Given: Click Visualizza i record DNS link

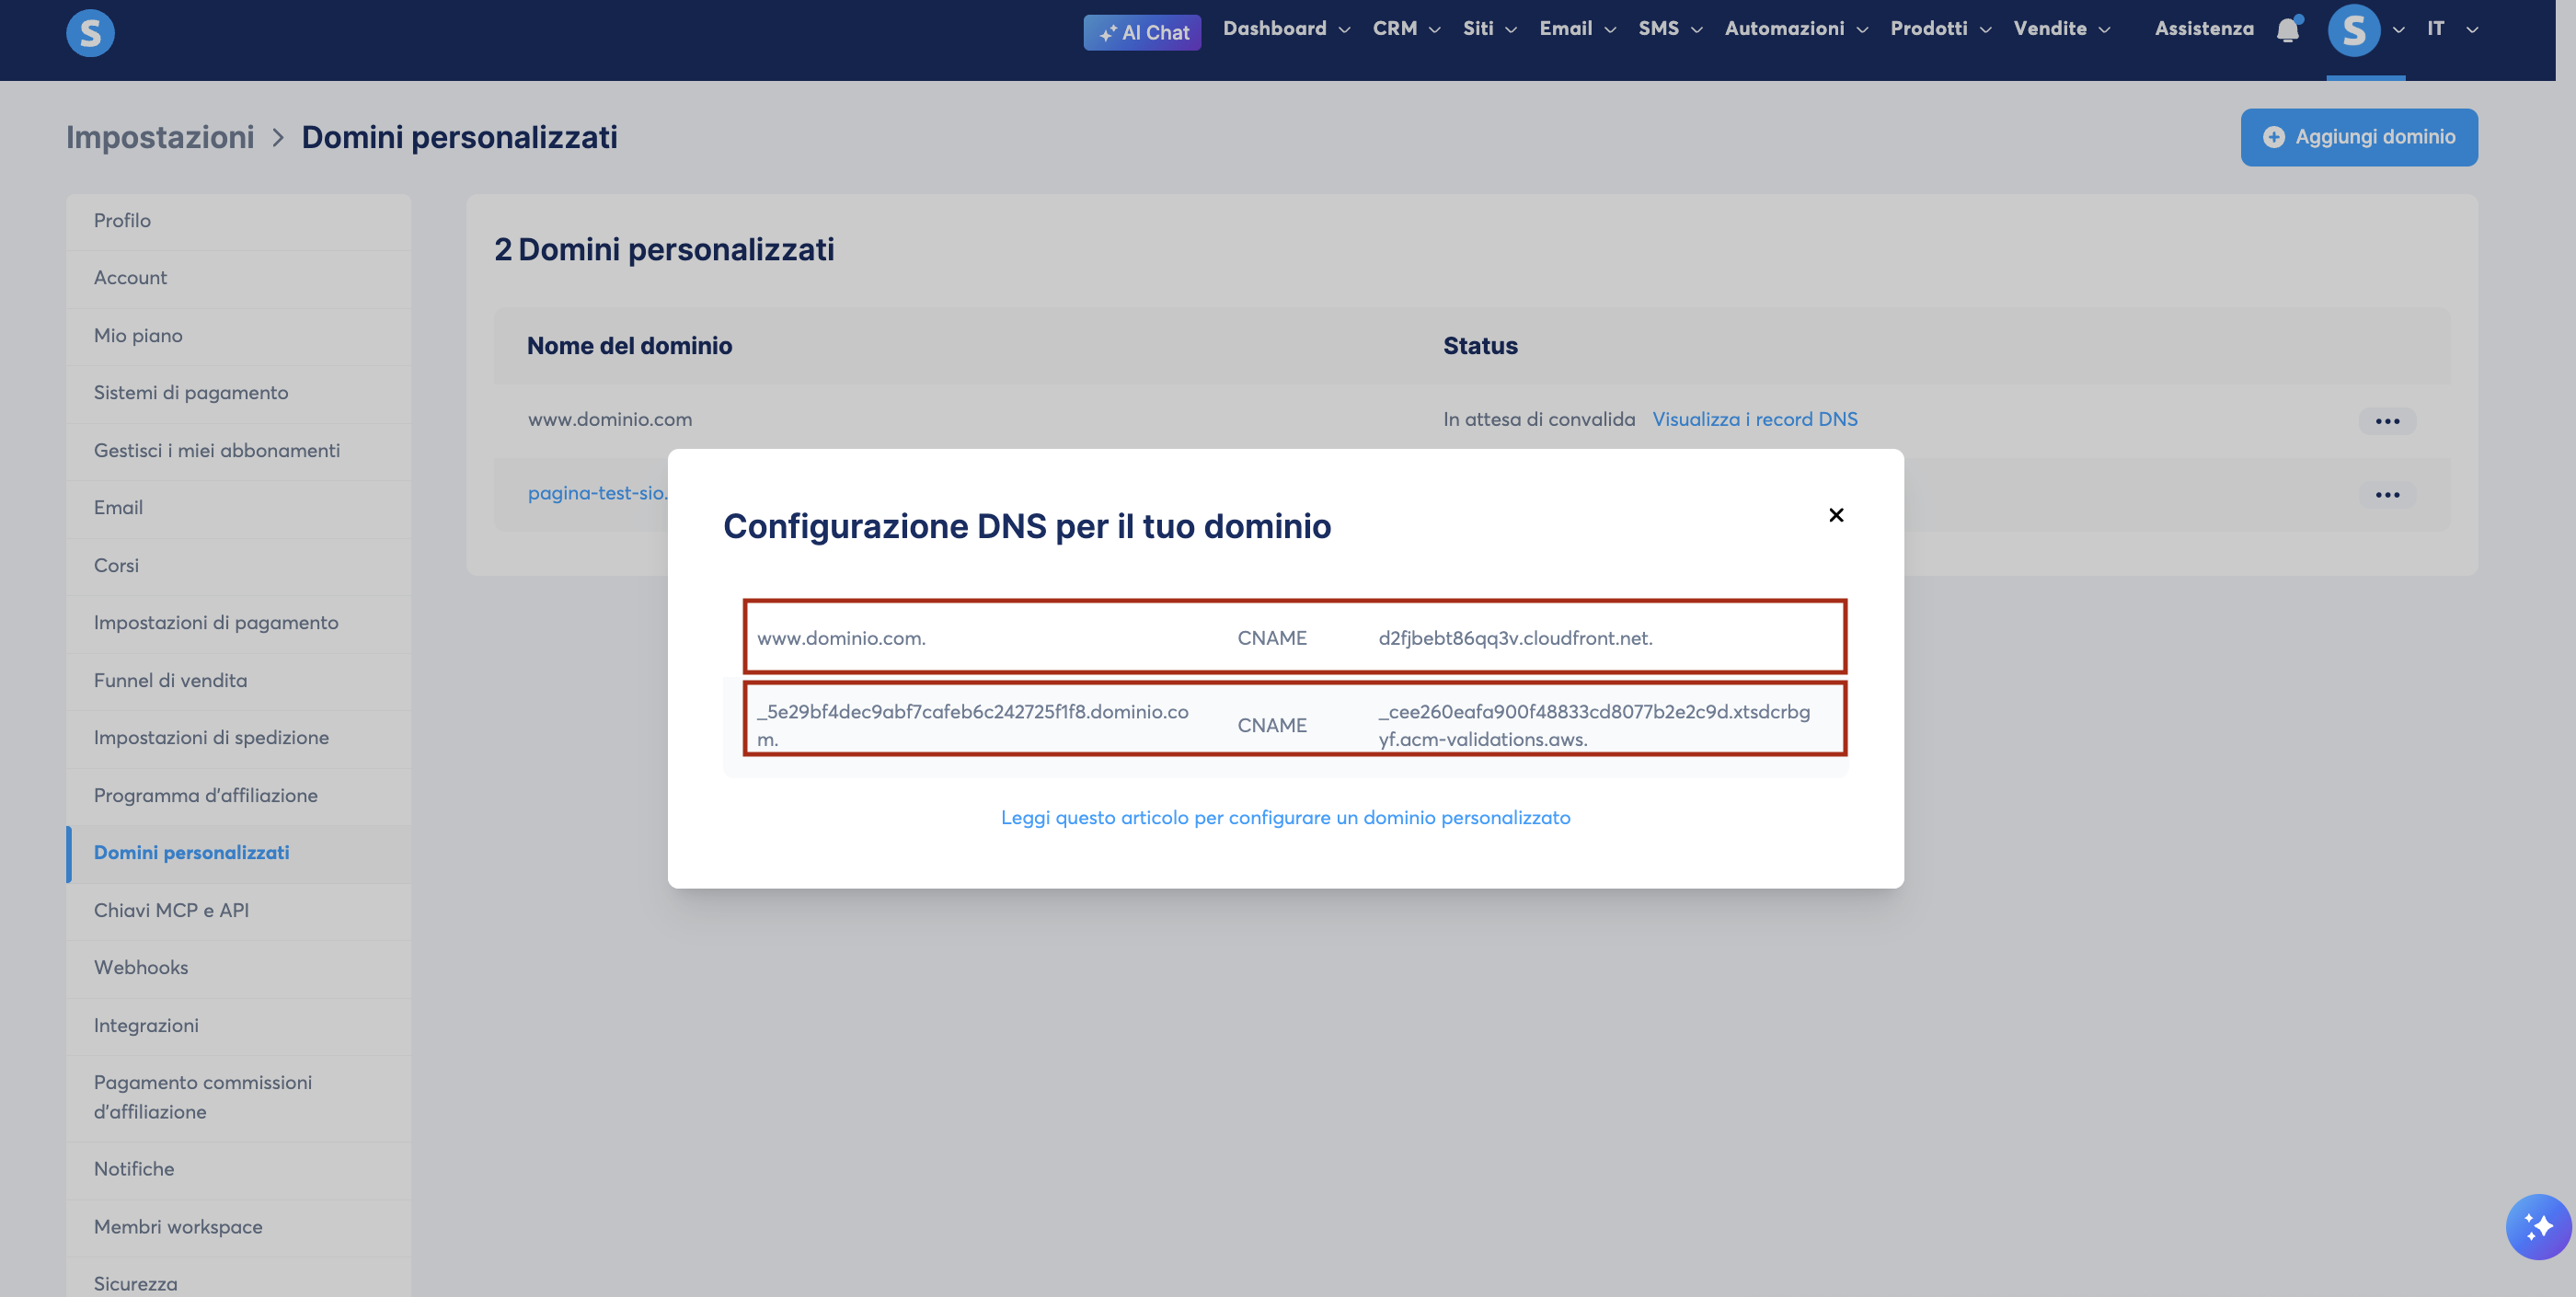Looking at the screenshot, I should (x=1754, y=419).
